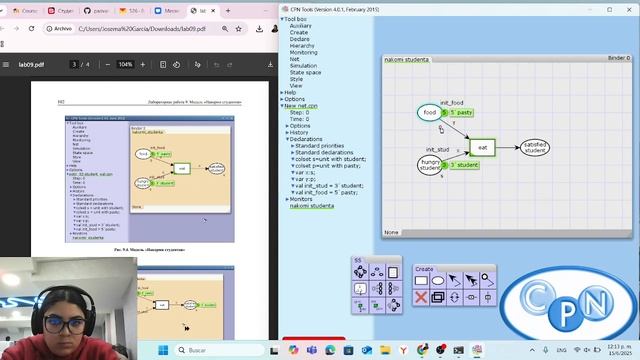Select the vertical guideline tool
This screenshot has height=360, width=640.
487,297
